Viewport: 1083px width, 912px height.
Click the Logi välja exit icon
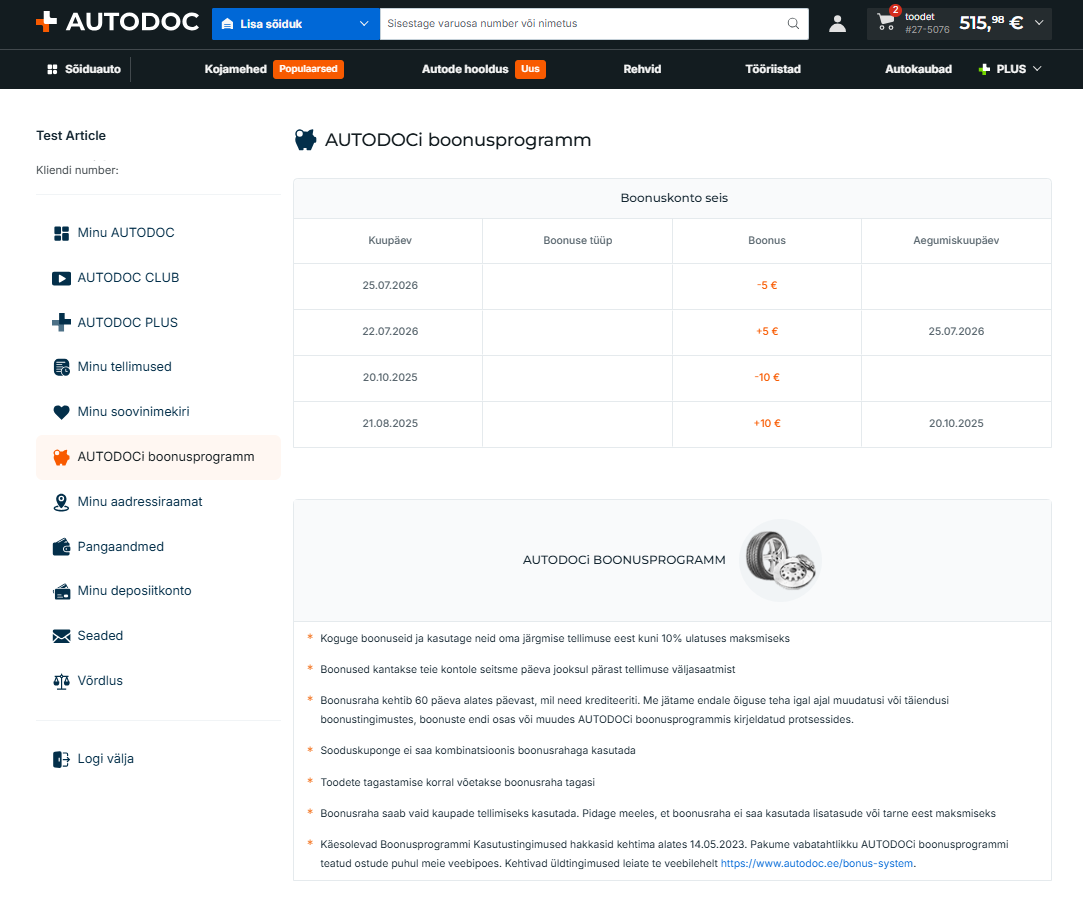pyautogui.click(x=61, y=759)
